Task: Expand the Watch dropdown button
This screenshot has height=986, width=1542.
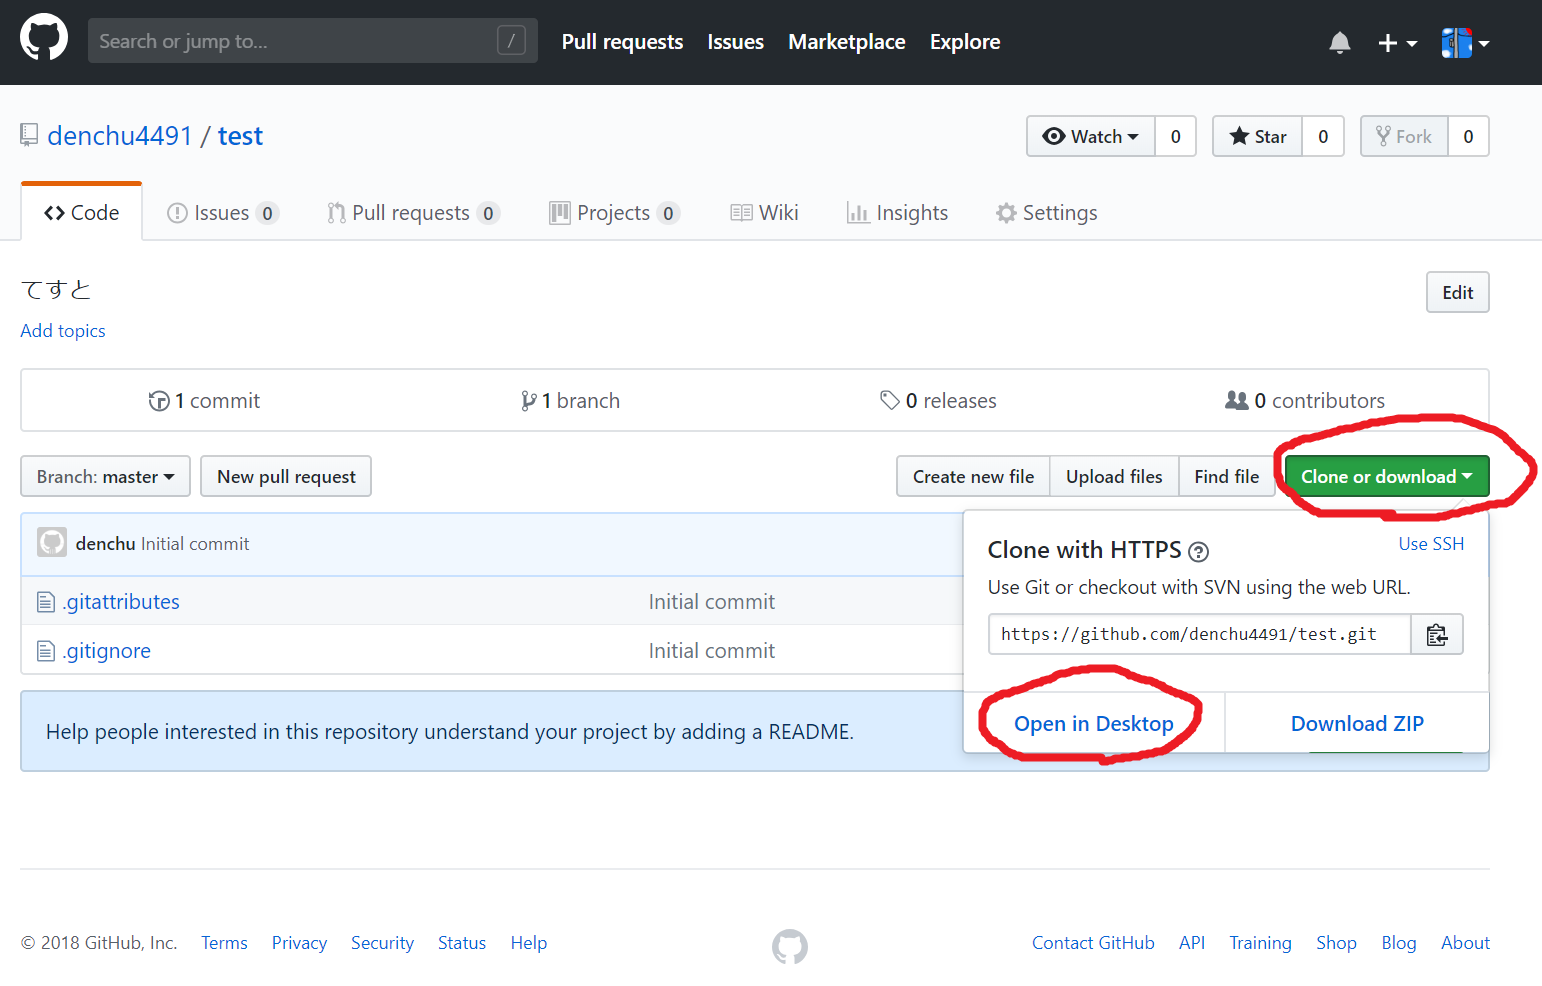Action: pyautogui.click(x=1091, y=136)
